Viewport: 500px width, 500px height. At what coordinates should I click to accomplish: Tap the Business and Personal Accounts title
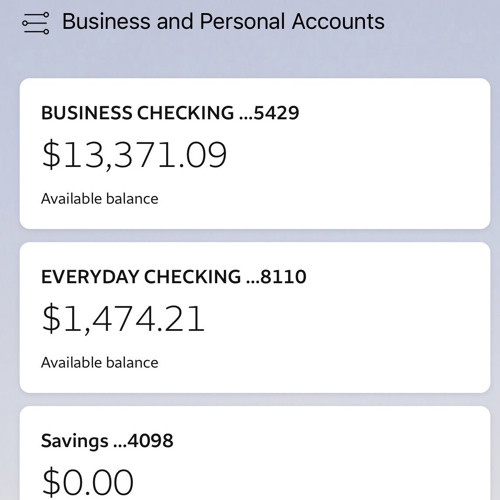point(223,22)
